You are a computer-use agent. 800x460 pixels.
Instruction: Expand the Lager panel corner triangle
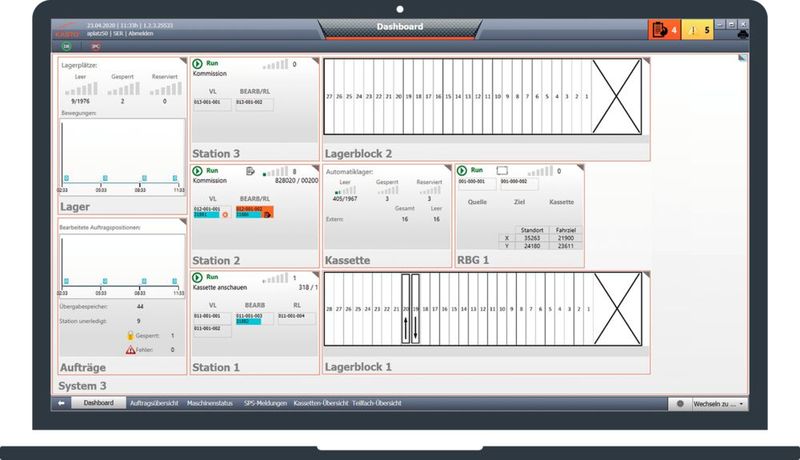click(x=183, y=61)
